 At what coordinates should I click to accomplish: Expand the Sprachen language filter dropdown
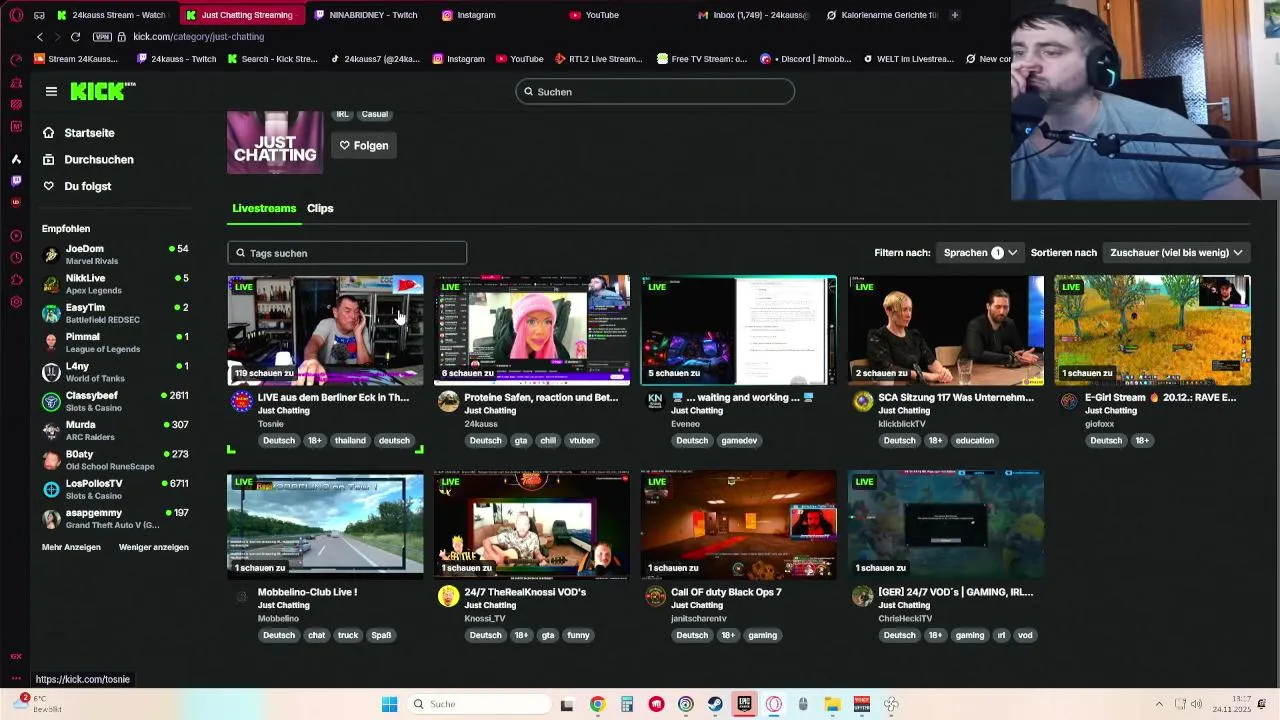point(980,253)
